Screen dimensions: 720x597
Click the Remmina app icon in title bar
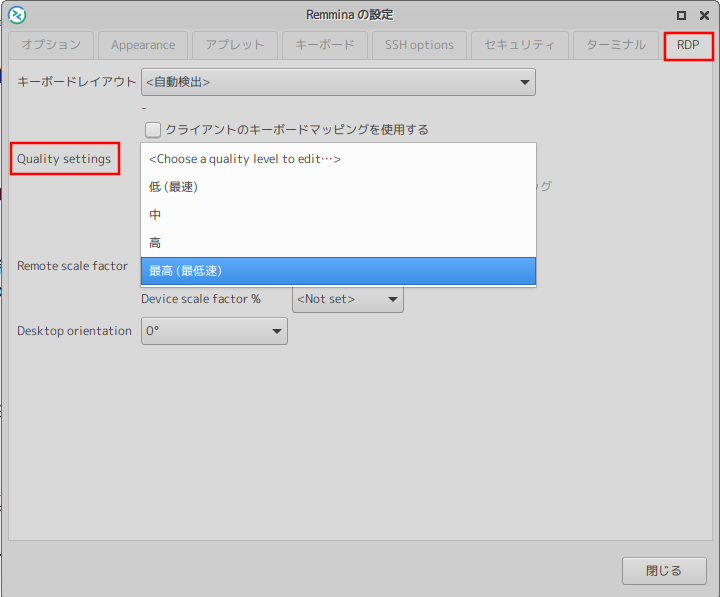coord(16,15)
